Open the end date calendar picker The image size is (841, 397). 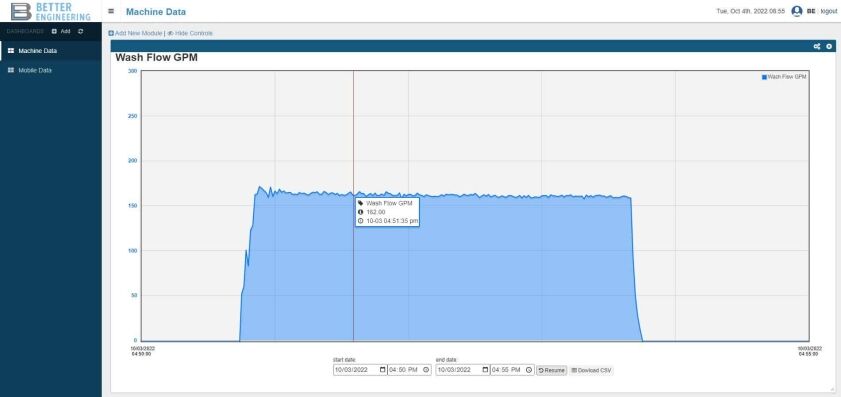pos(485,370)
